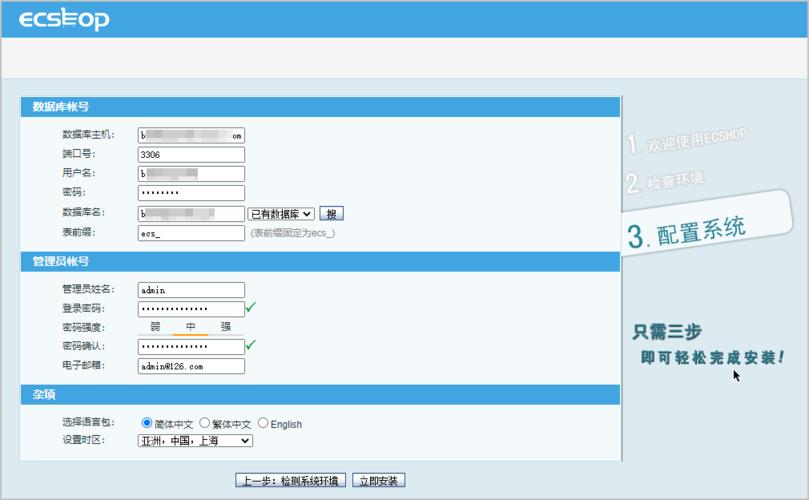Click the 杂项 section header
Viewport: 809px width, 500px height.
click(320, 394)
